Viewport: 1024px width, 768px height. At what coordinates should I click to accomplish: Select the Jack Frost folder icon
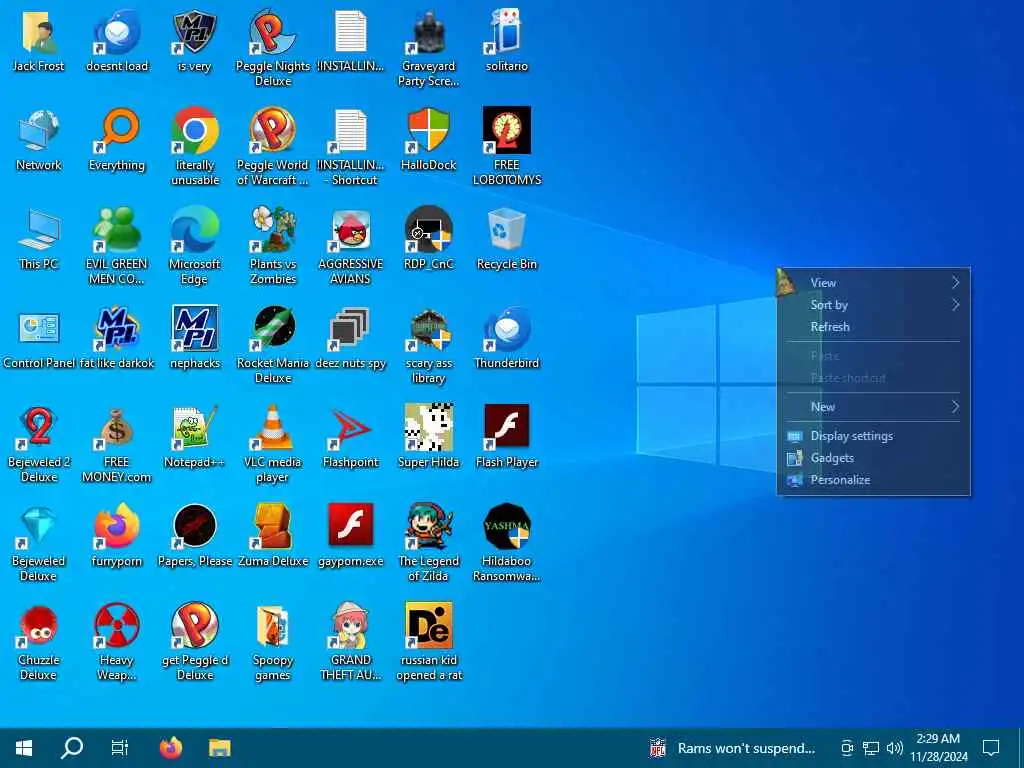pos(39,32)
